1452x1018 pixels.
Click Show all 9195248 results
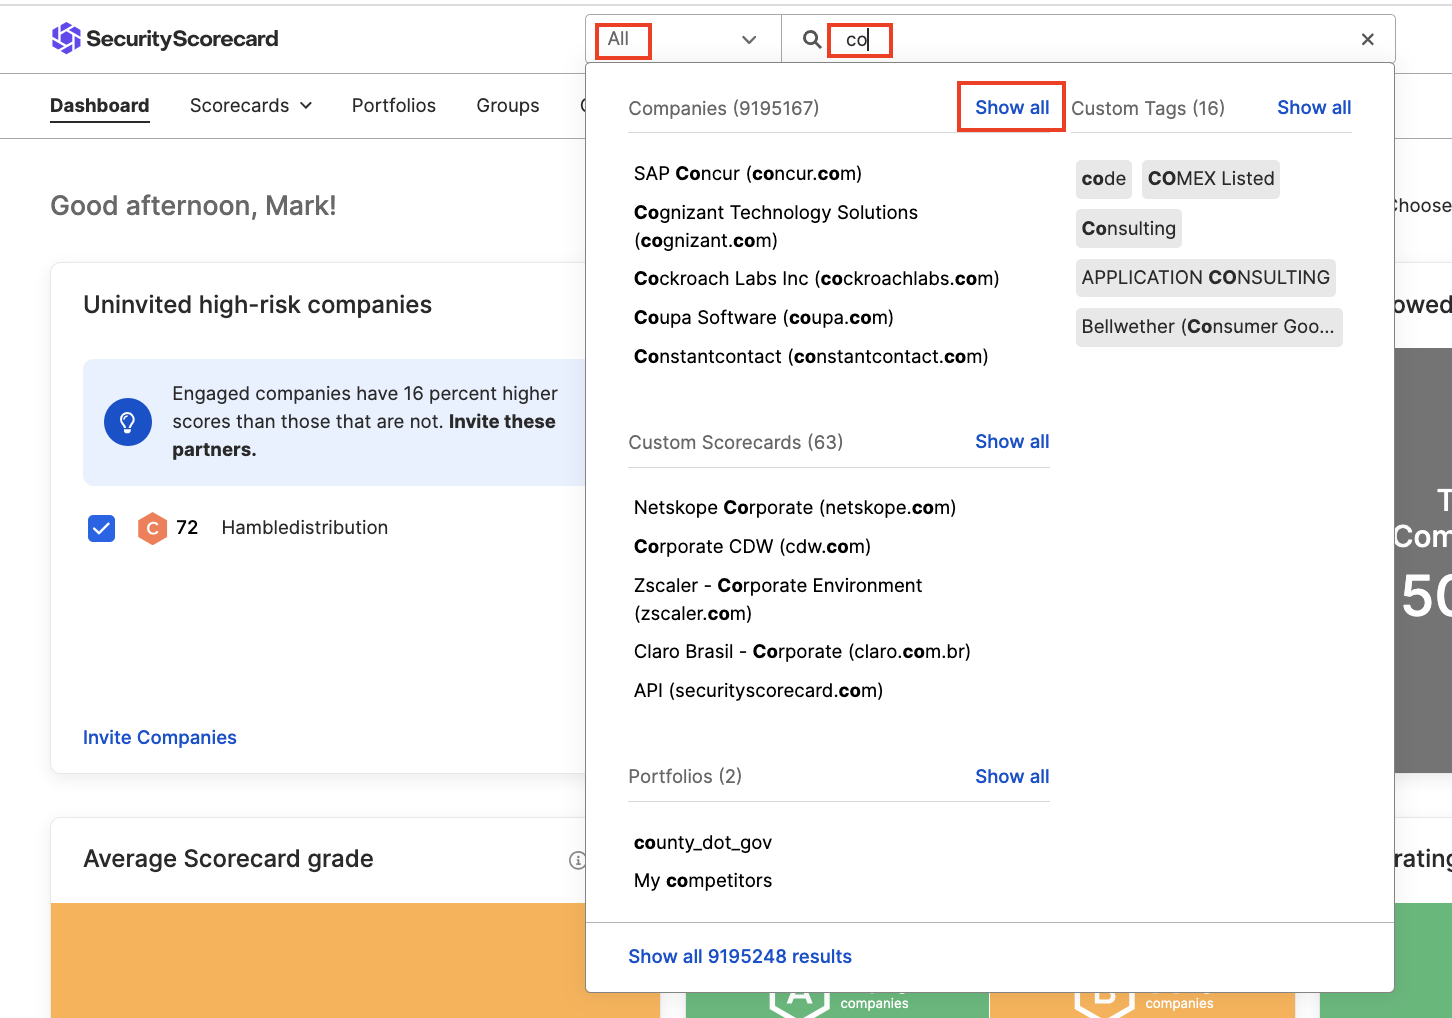click(x=740, y=956)
